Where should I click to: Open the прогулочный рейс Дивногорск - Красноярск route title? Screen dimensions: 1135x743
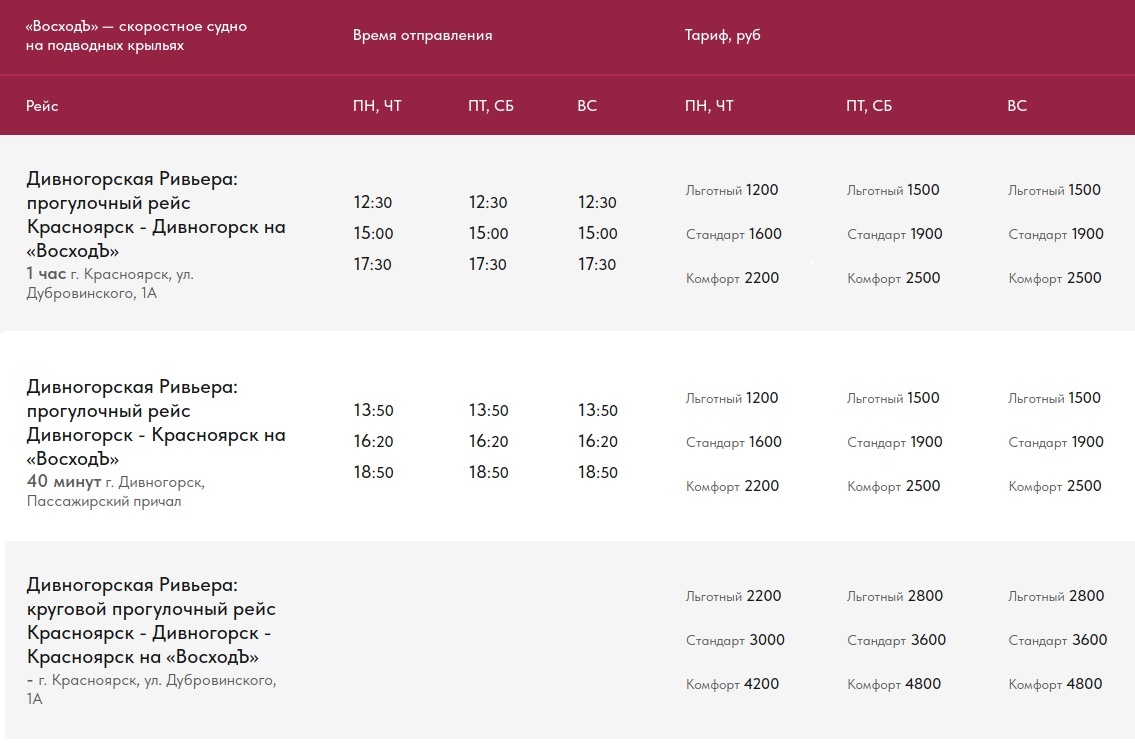click(x=156, y=422)
